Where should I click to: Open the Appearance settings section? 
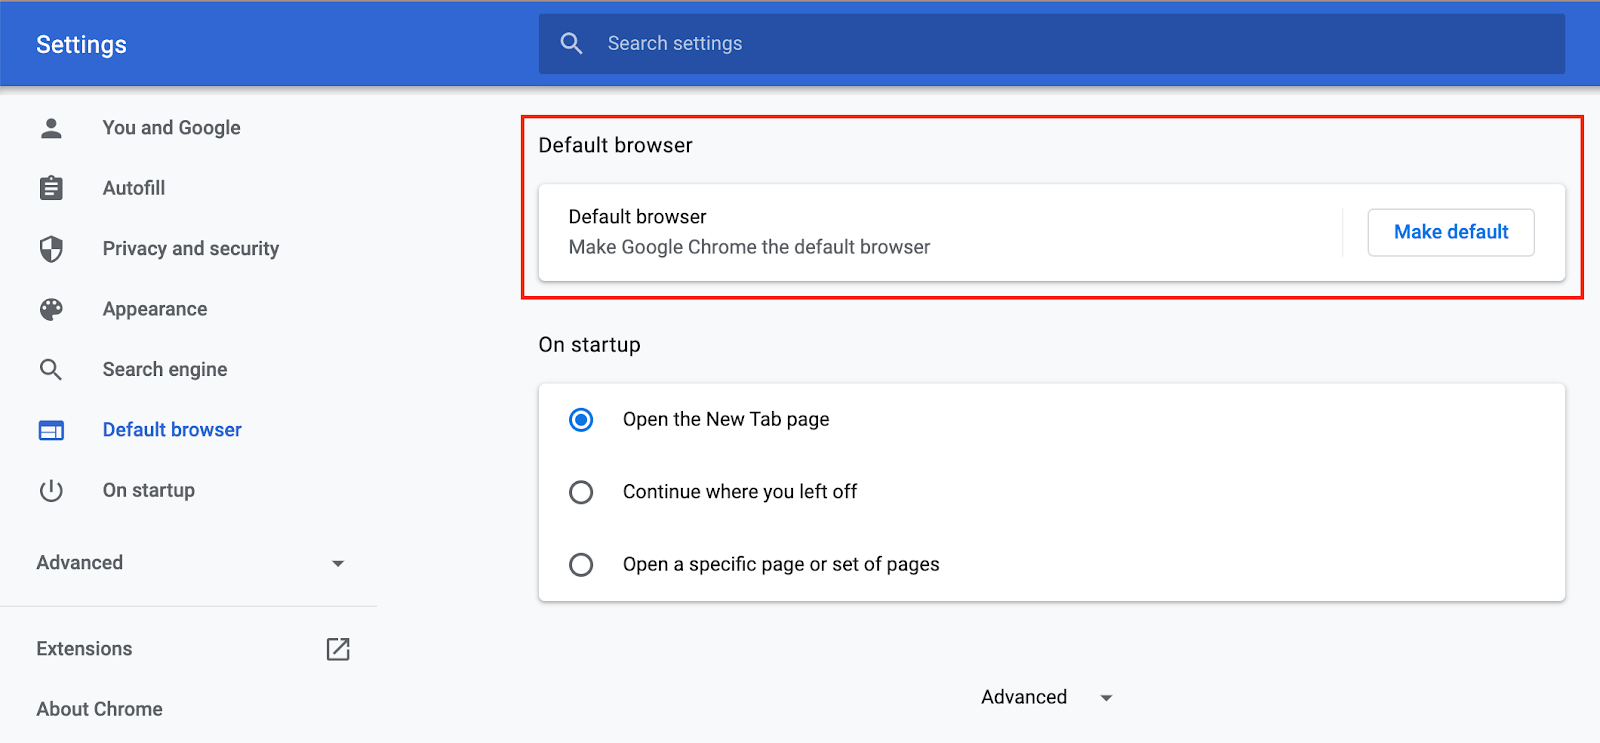[155, 309]
